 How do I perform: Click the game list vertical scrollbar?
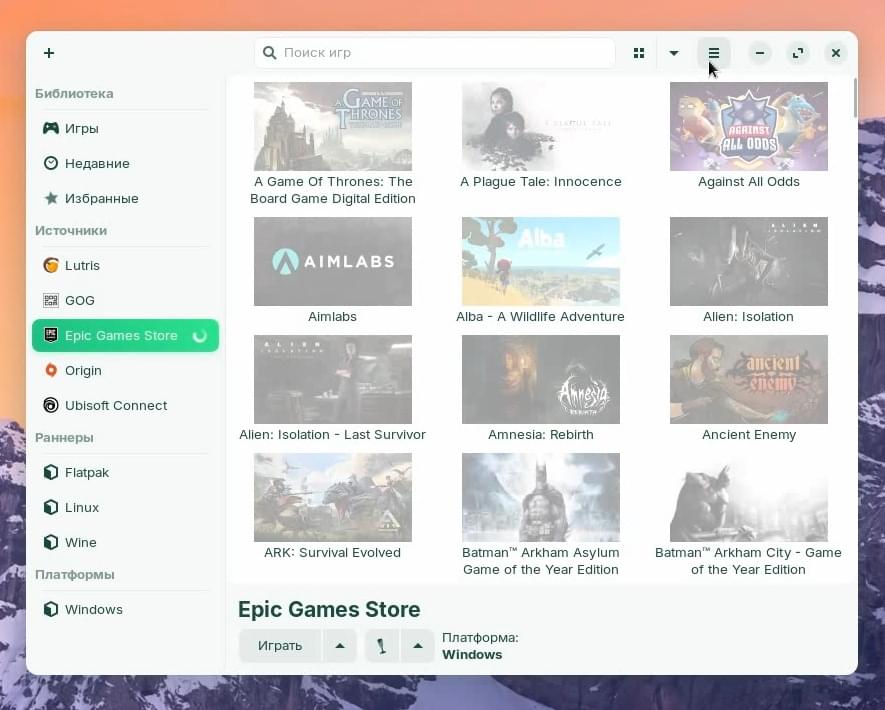[x=855, y=98]
